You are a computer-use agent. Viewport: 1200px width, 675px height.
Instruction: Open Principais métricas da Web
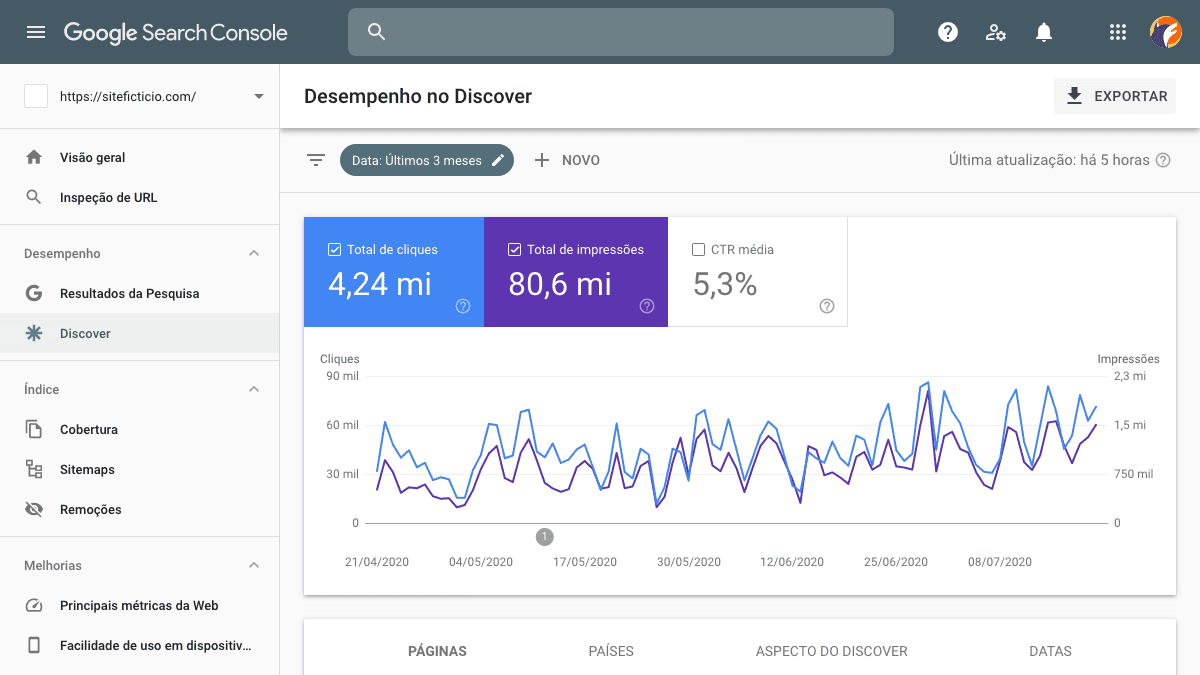pyautogui.click(x=140, y=605)
